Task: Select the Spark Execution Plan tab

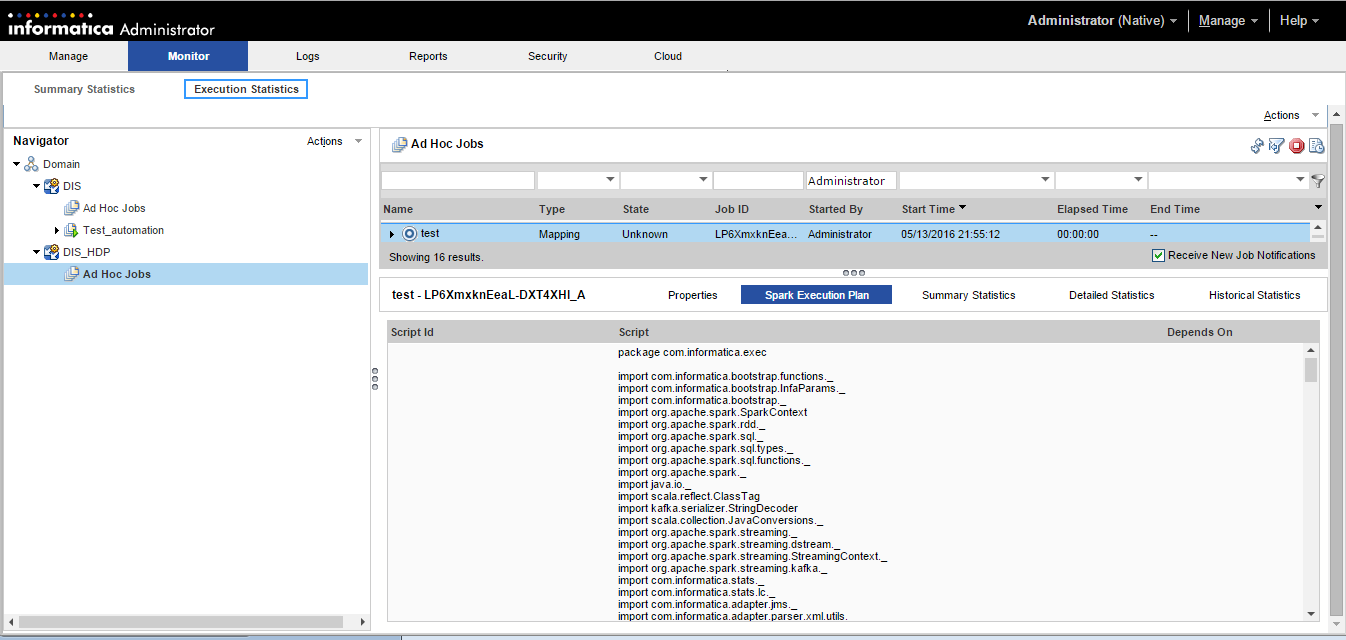Action: tap(816, 295)
